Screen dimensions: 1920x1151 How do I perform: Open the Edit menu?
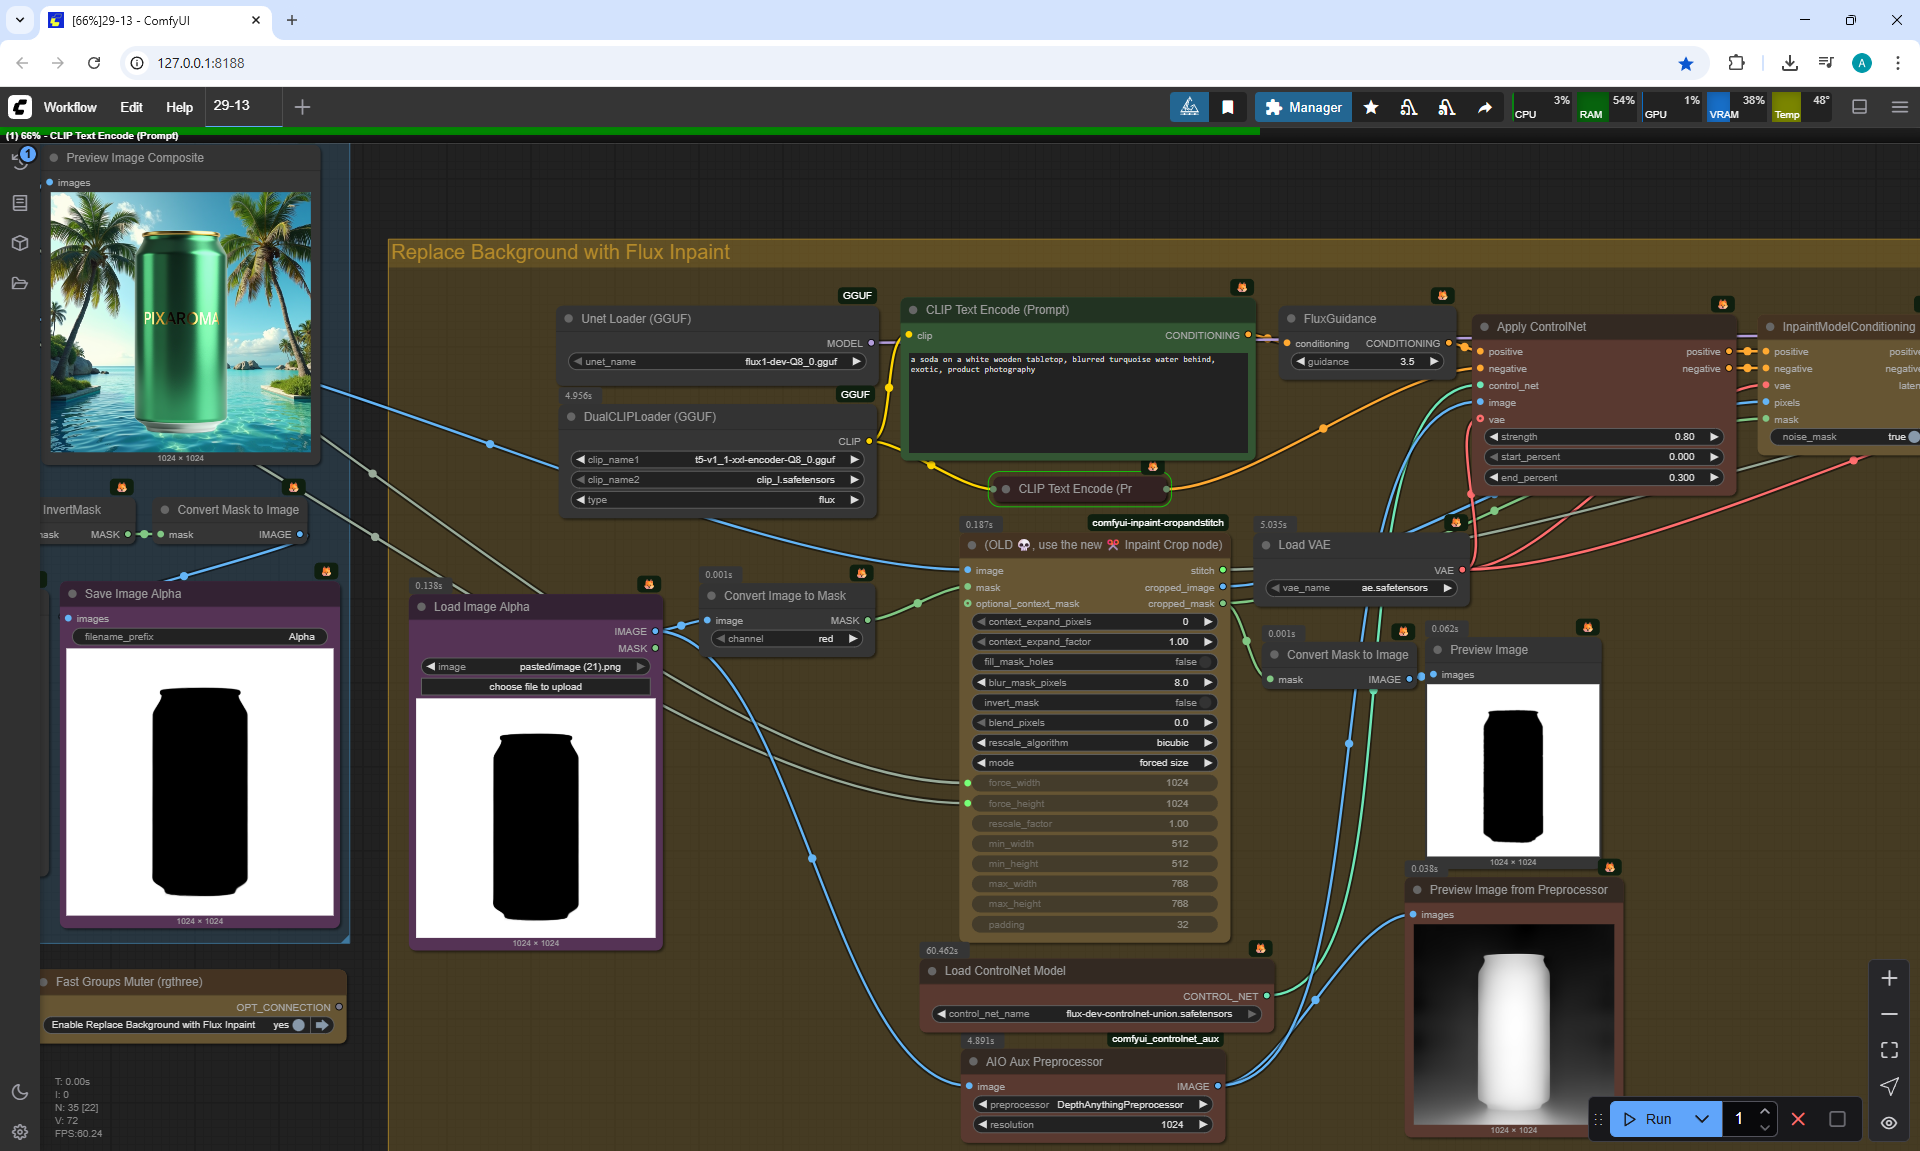pos(131,107)
